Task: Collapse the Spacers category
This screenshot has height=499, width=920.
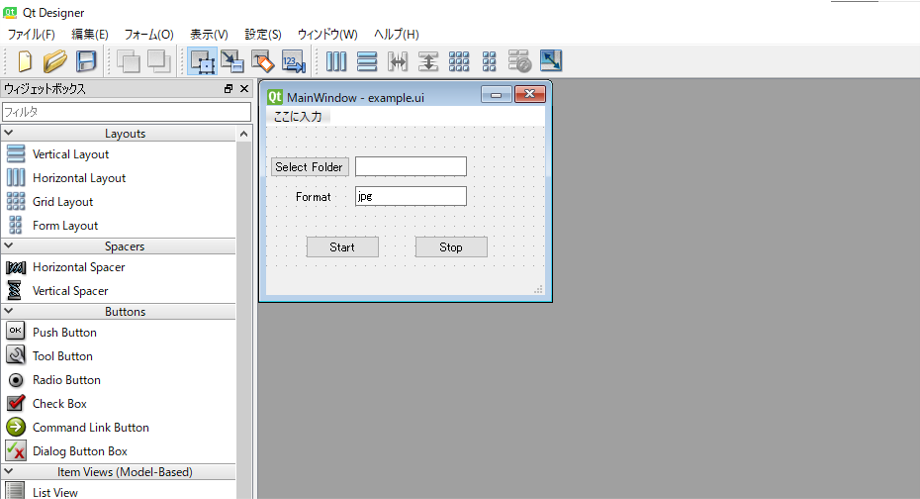Action: click(x=9, y=245)
